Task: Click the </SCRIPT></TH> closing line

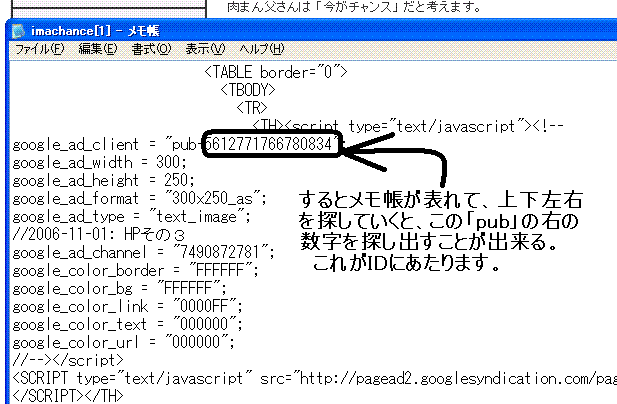Action: pos(68,395)
